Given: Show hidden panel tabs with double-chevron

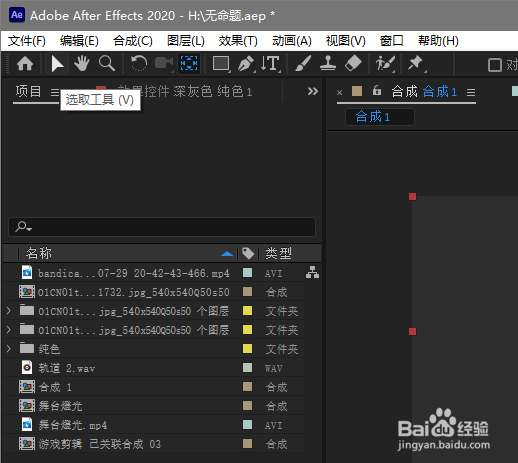Looking at the screenshot, I should point(313,91).
